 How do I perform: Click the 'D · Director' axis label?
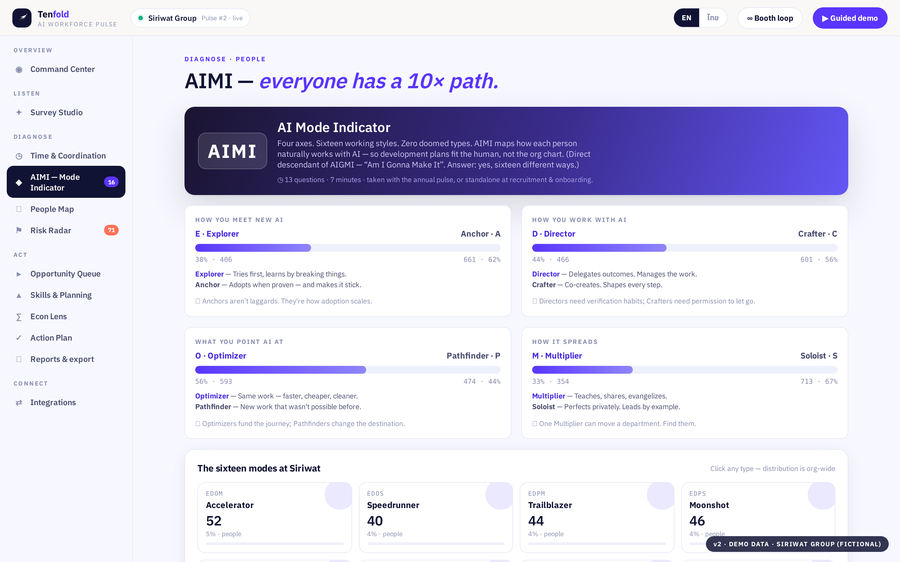coord(553,234)
